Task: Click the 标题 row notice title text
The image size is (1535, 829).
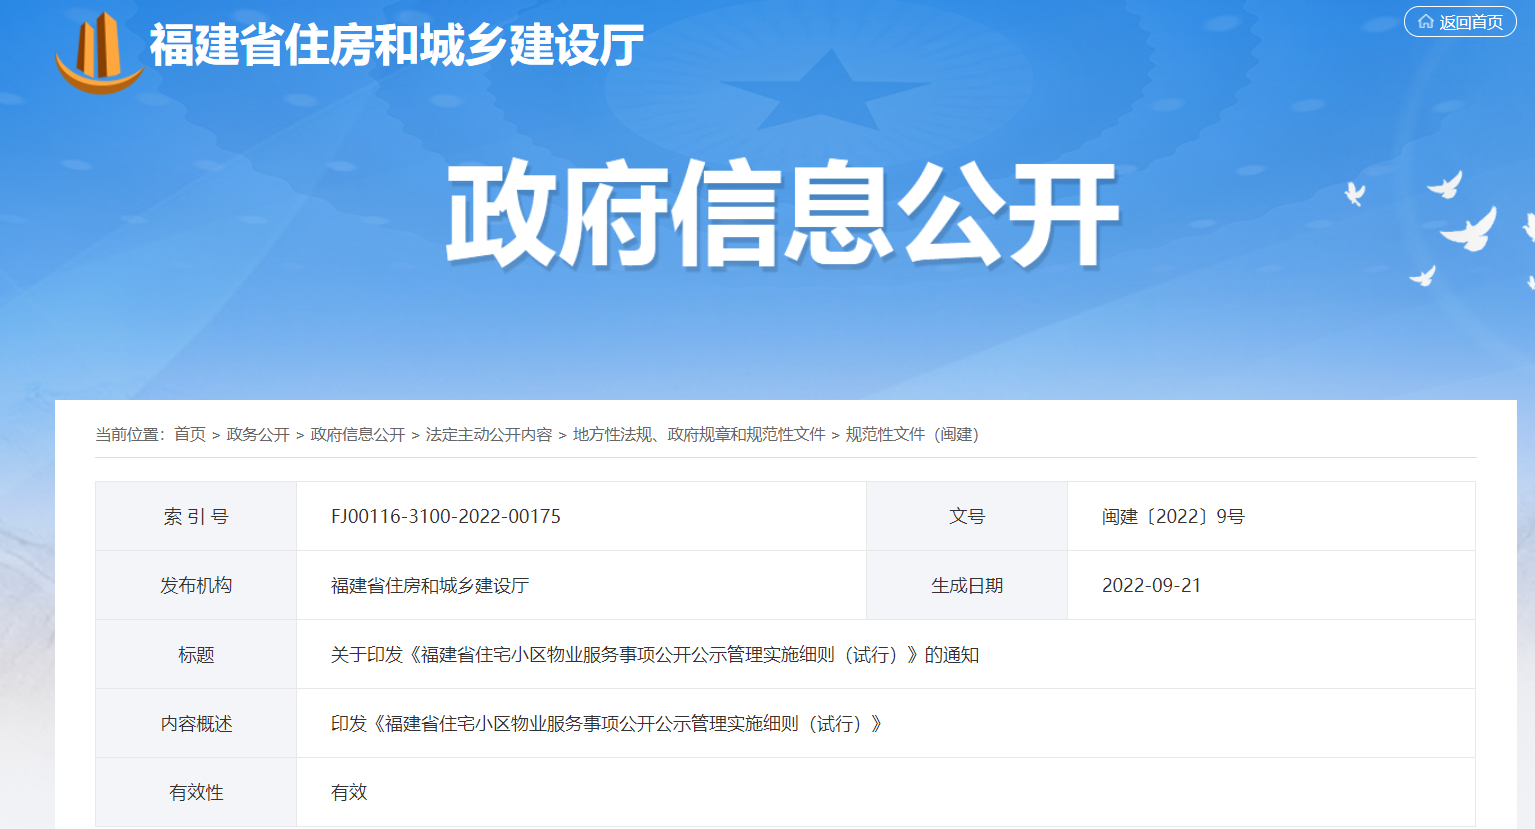Action: [655, 655]
